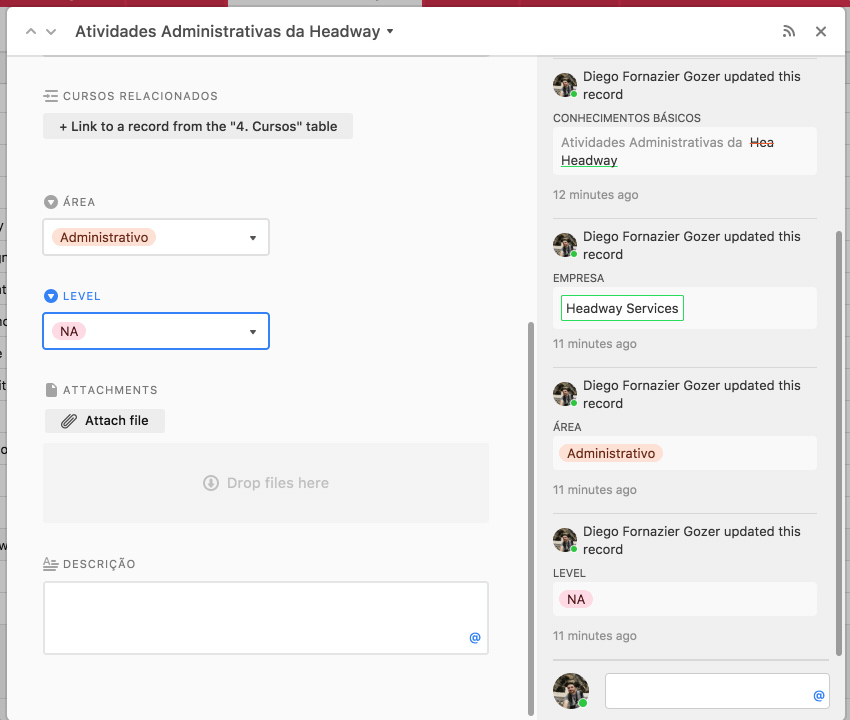Click the paperclip icon in Attach file
Screen dimensions: 850x720
[x=69, y=421]
